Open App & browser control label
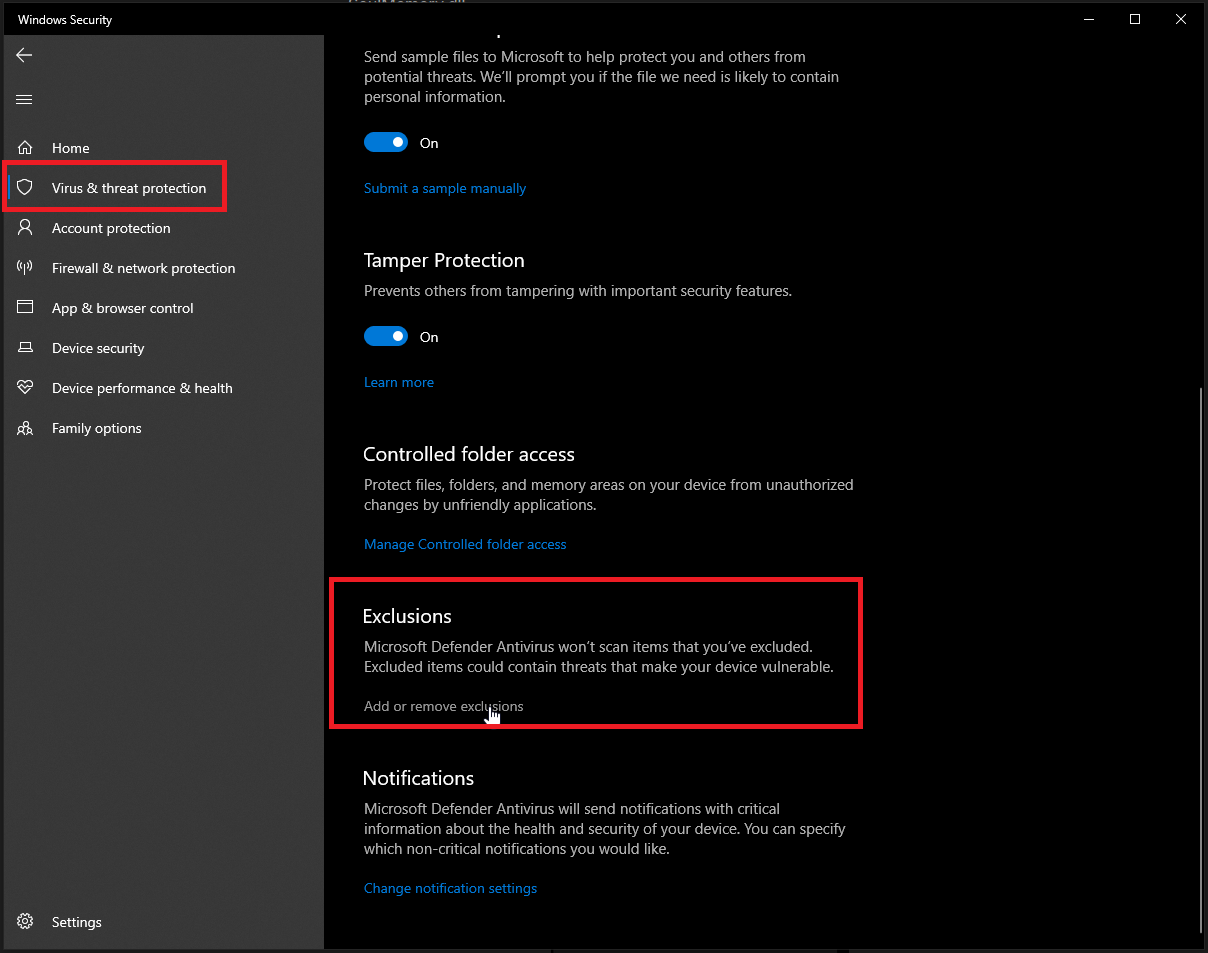1208x953 pixels. 123,308
